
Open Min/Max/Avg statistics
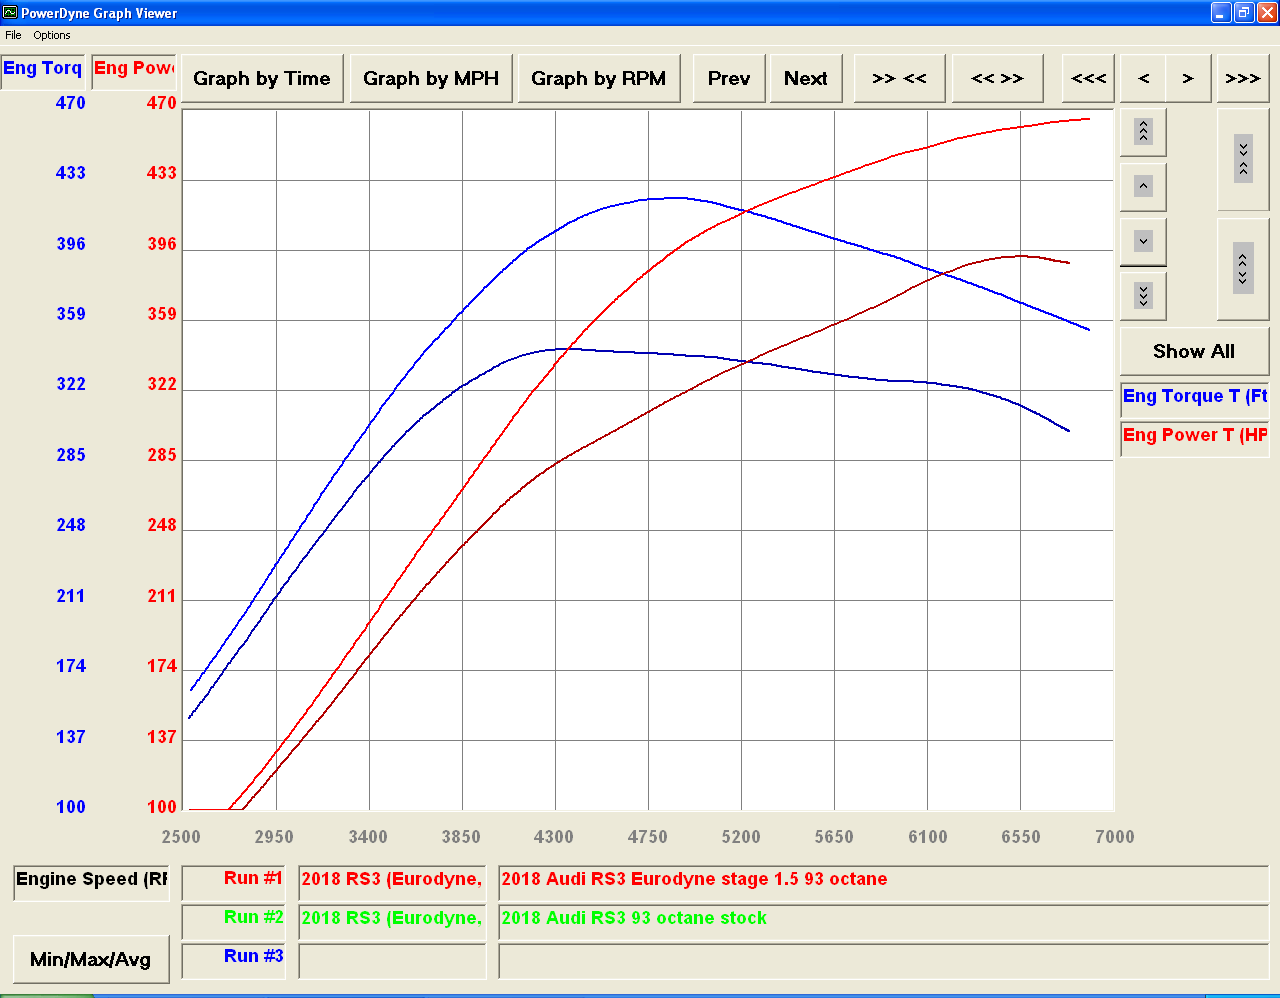pos(91,960)
